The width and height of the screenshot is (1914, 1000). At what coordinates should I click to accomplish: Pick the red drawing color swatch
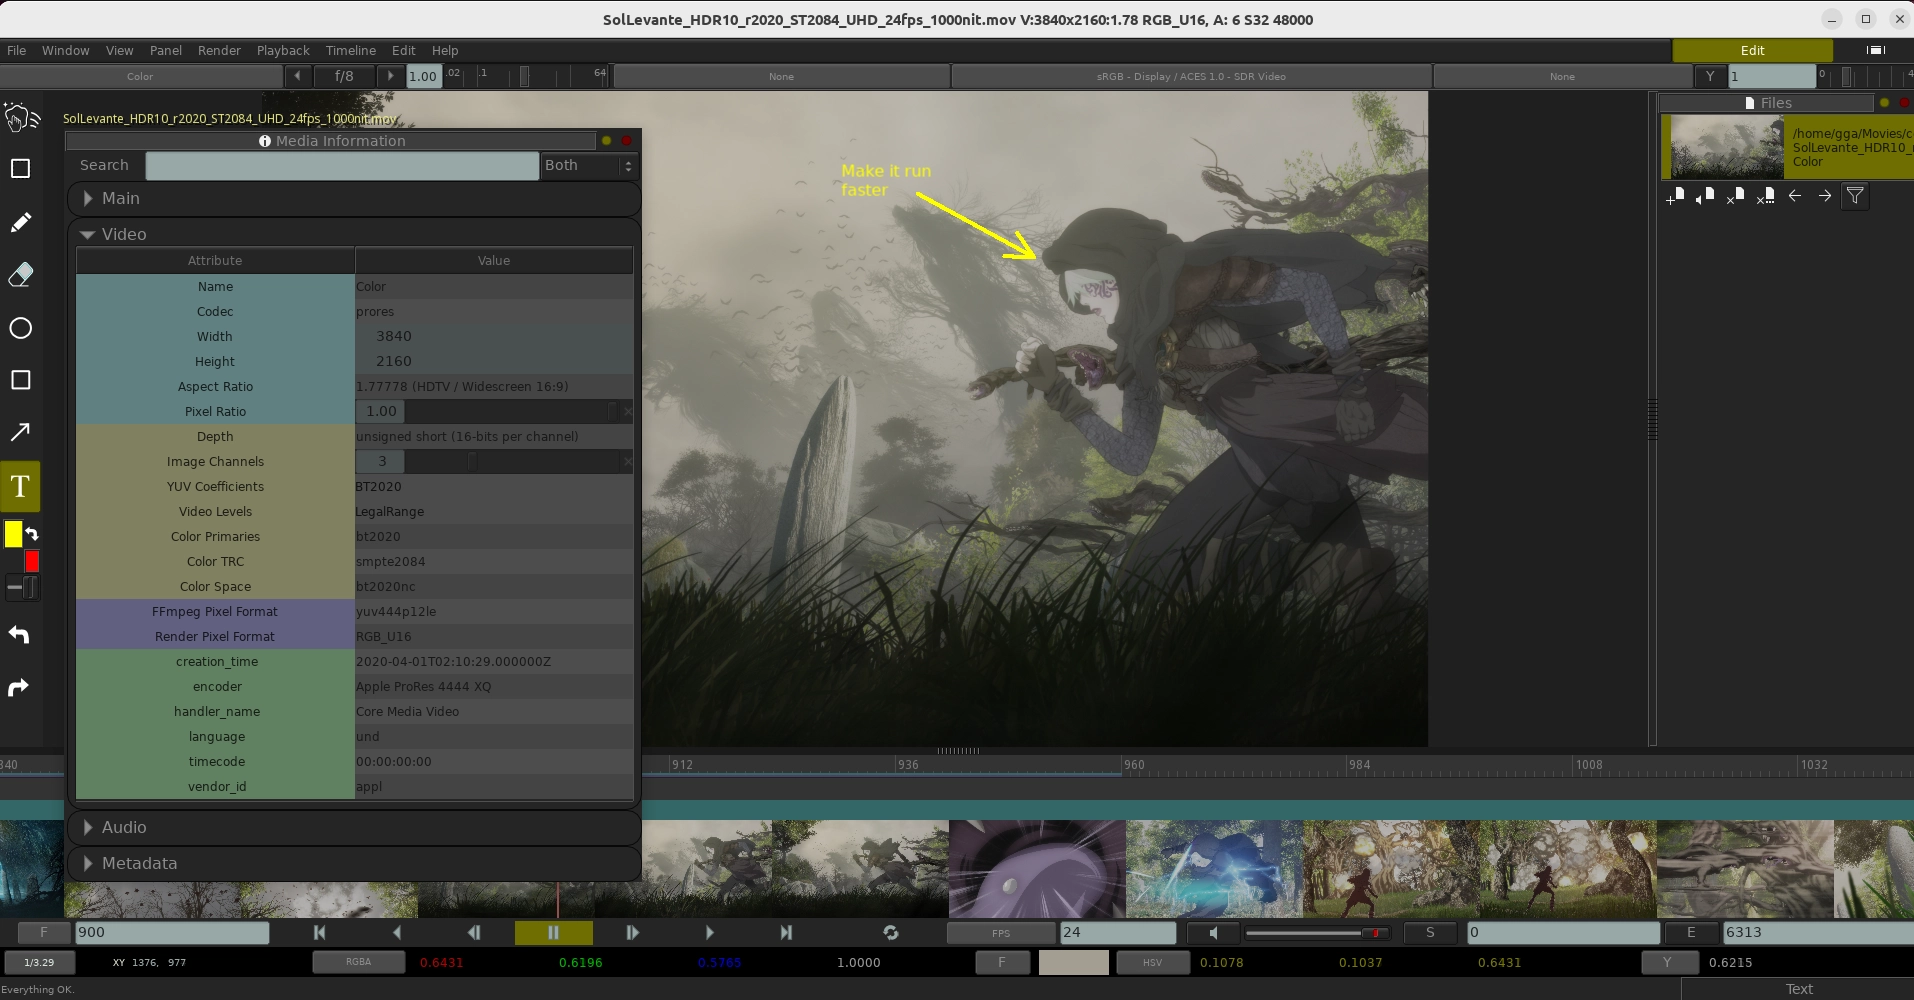[32, 561]
